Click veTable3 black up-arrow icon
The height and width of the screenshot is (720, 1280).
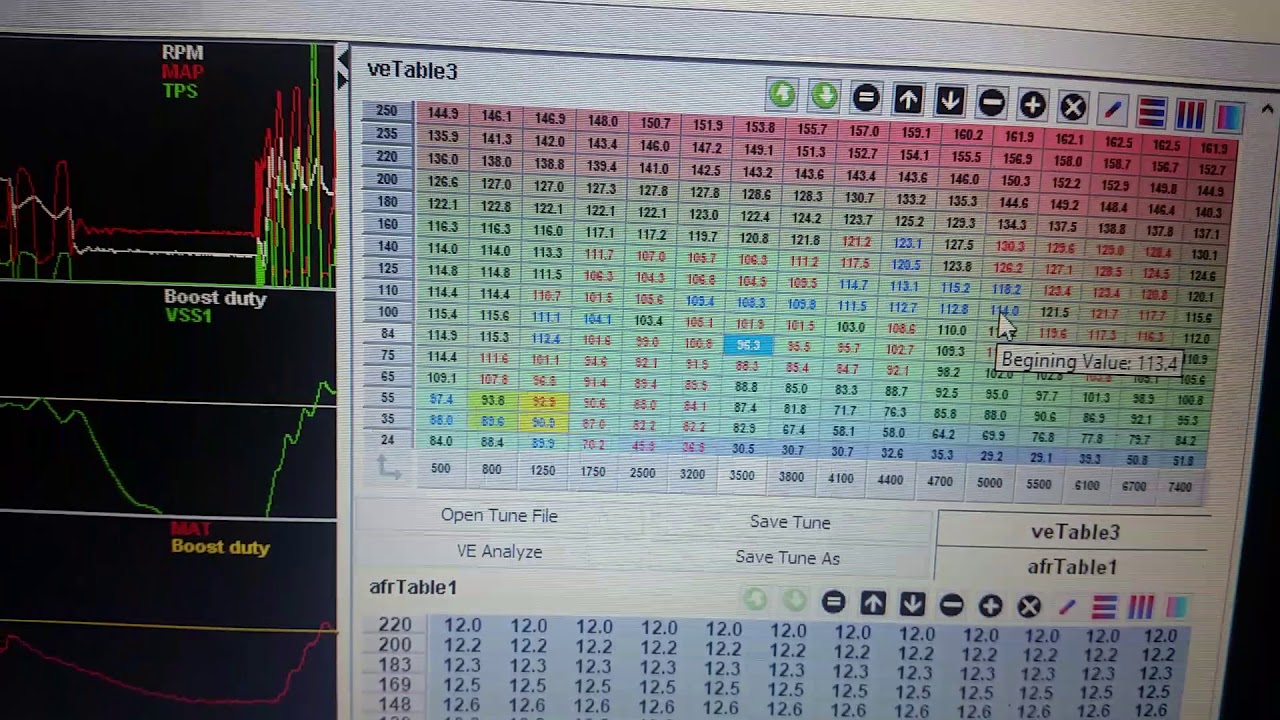point(908,99)
